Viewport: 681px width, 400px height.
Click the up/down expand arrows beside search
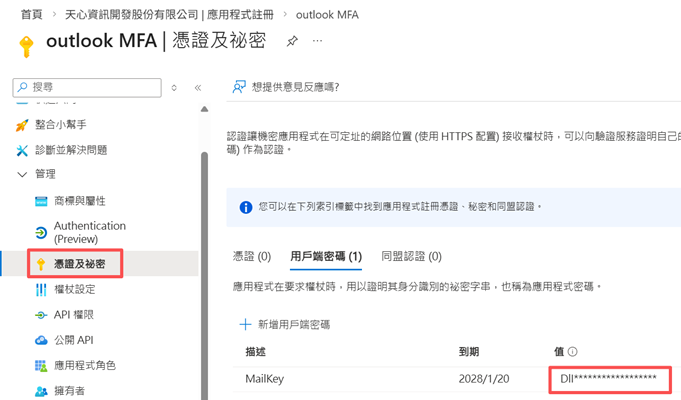(174, 88)
